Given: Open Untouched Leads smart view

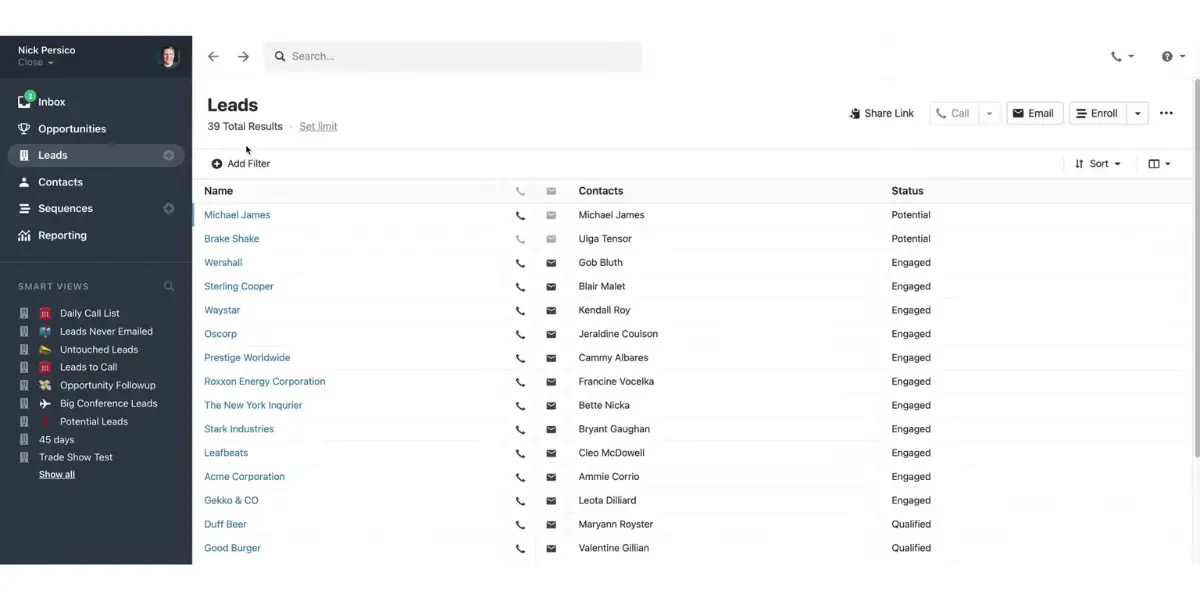Looking at the screenshot, I should [x=99, y=350].
